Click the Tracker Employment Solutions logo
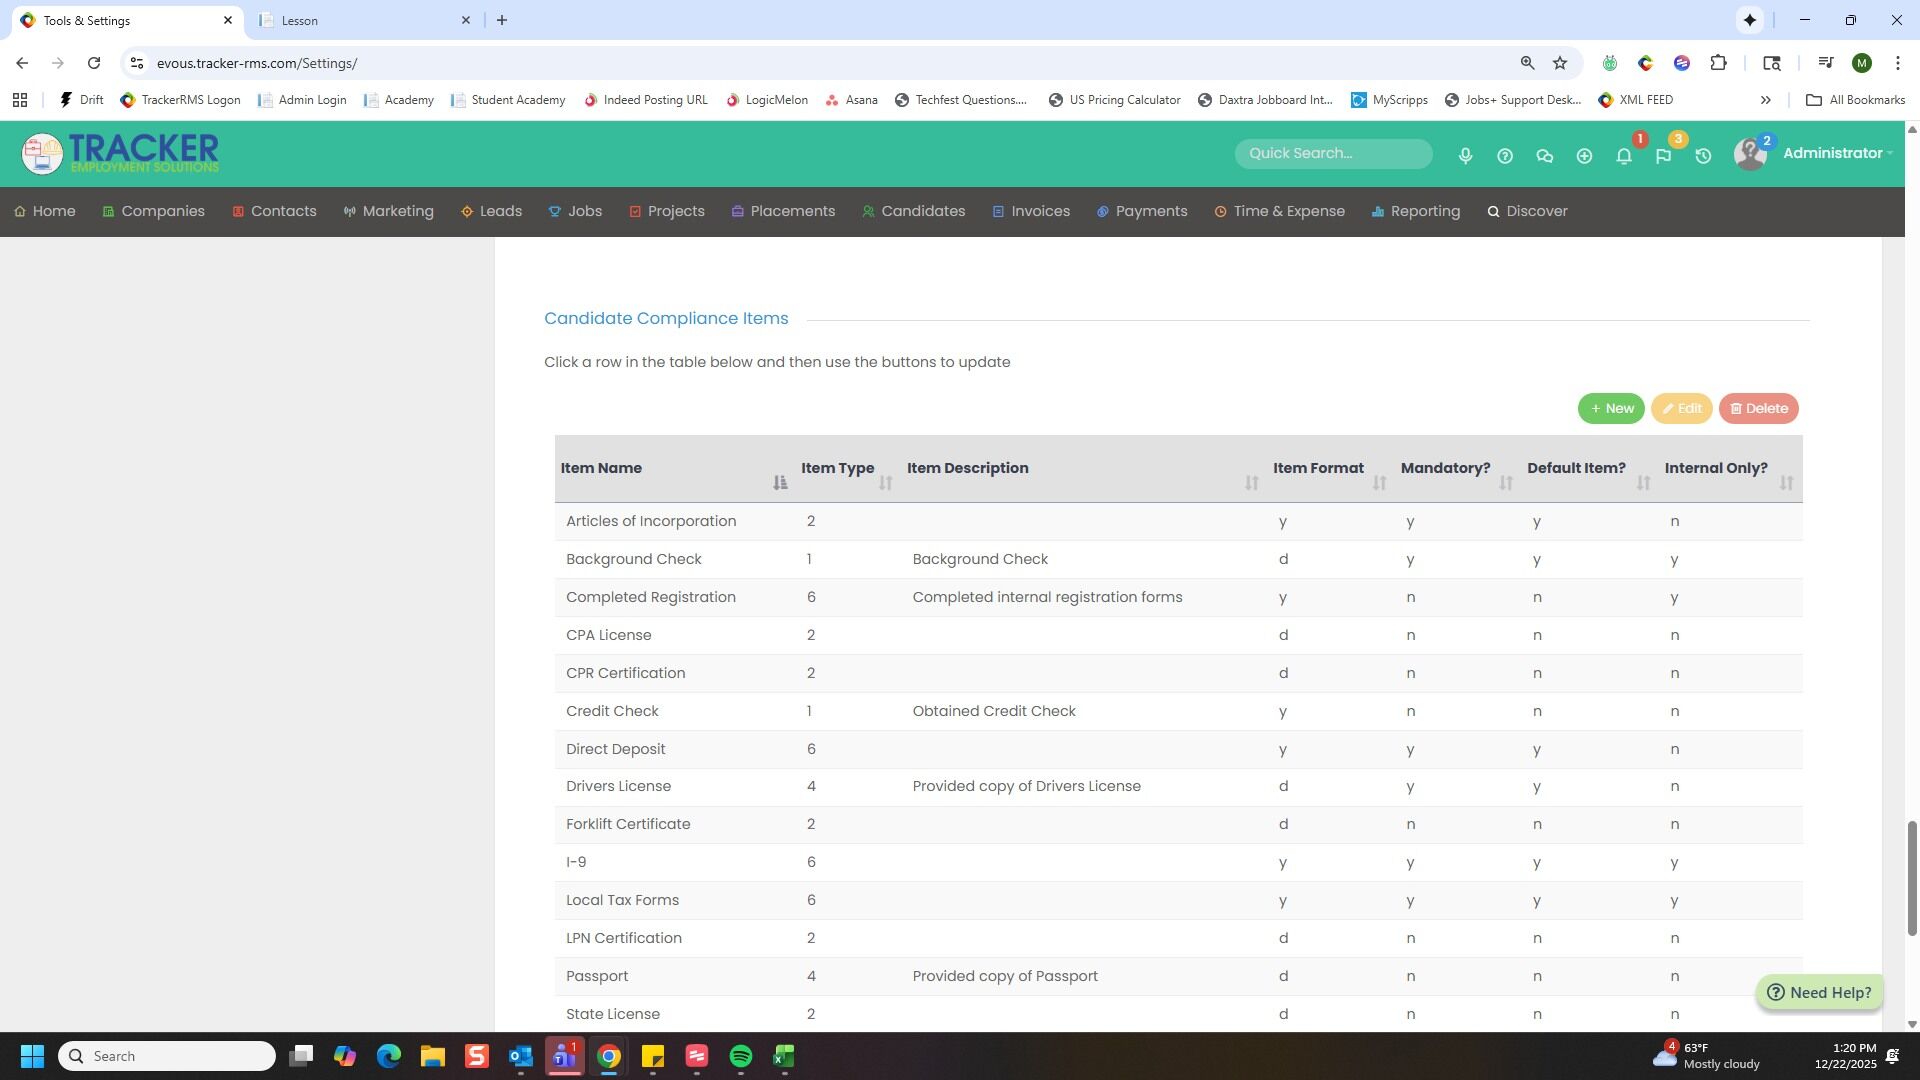 point(120,153)
